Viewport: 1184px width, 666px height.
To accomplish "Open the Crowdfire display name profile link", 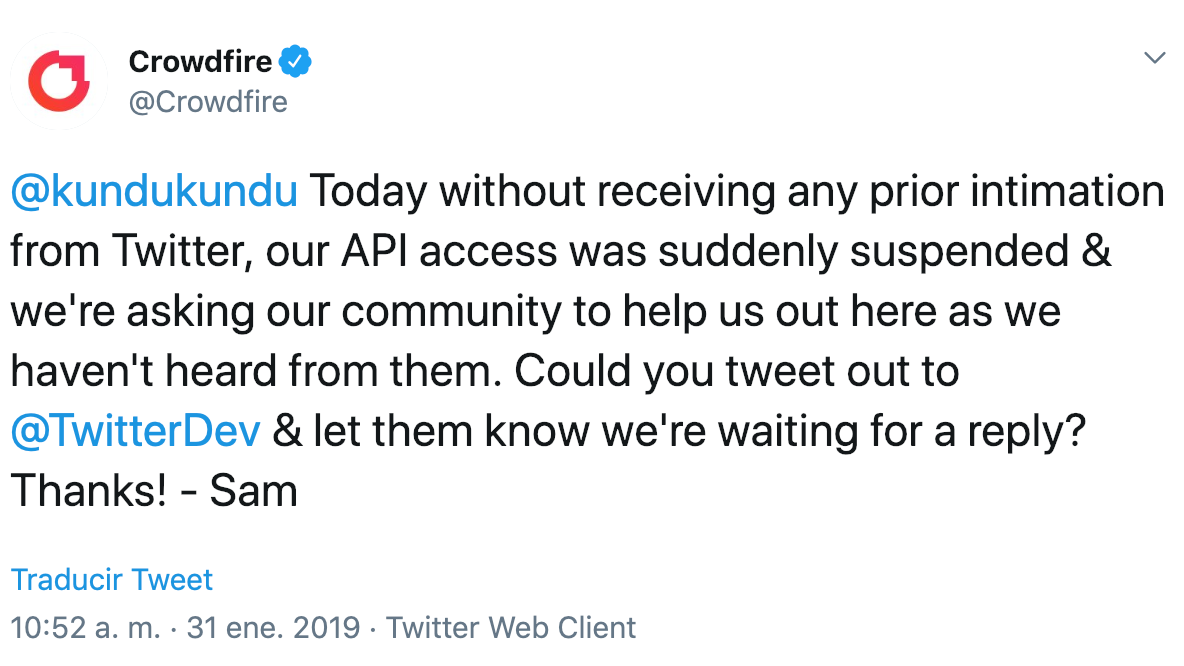I will pos(200,62).
